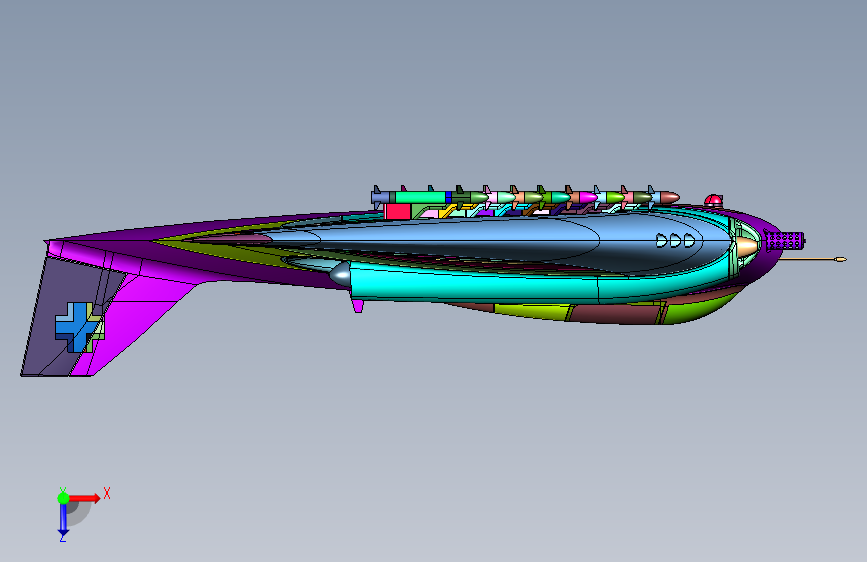Select the long green segment of the top missile
The image size is (867, 562).
click(x=420, y=197)
